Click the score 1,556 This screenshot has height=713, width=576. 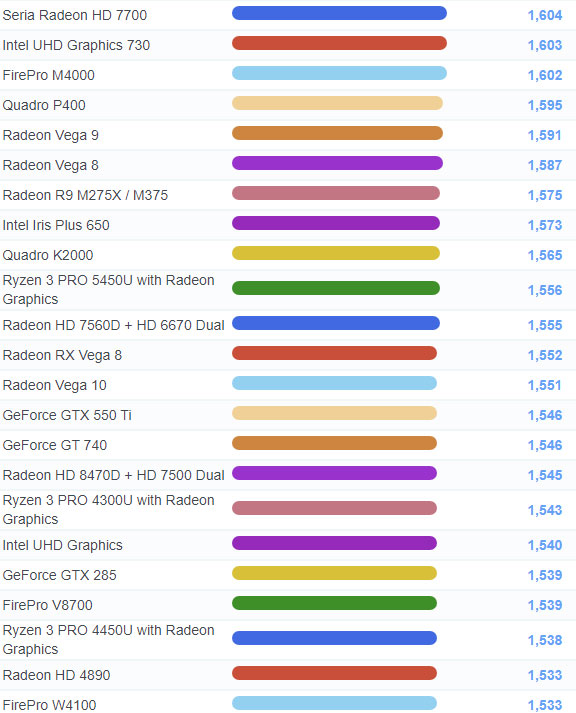(x=545, y=291)
